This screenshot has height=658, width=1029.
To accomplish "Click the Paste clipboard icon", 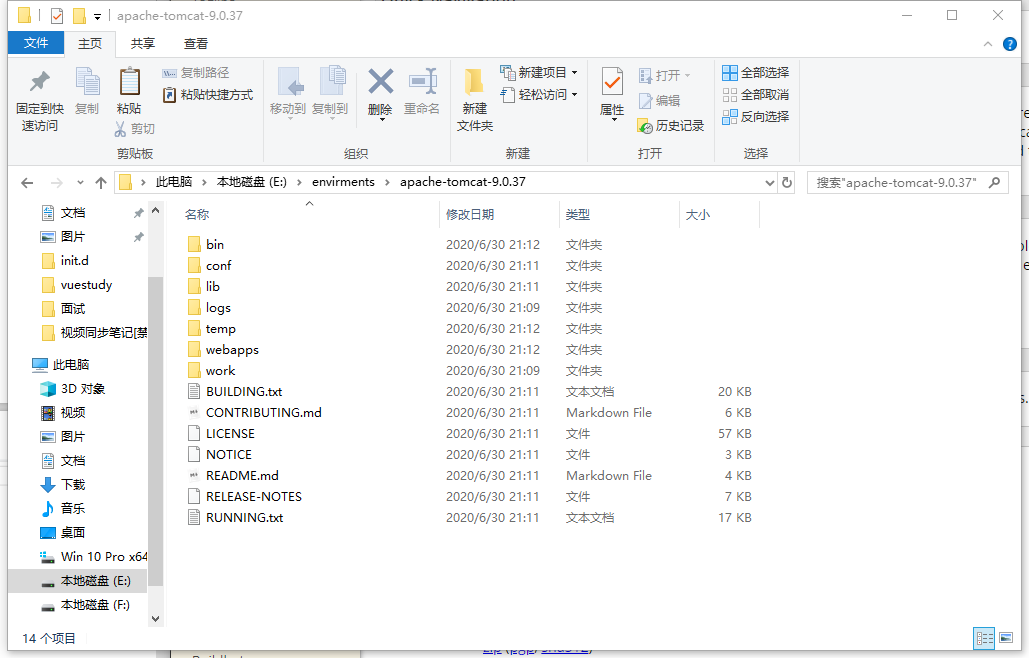I will (x=129, y=82).
